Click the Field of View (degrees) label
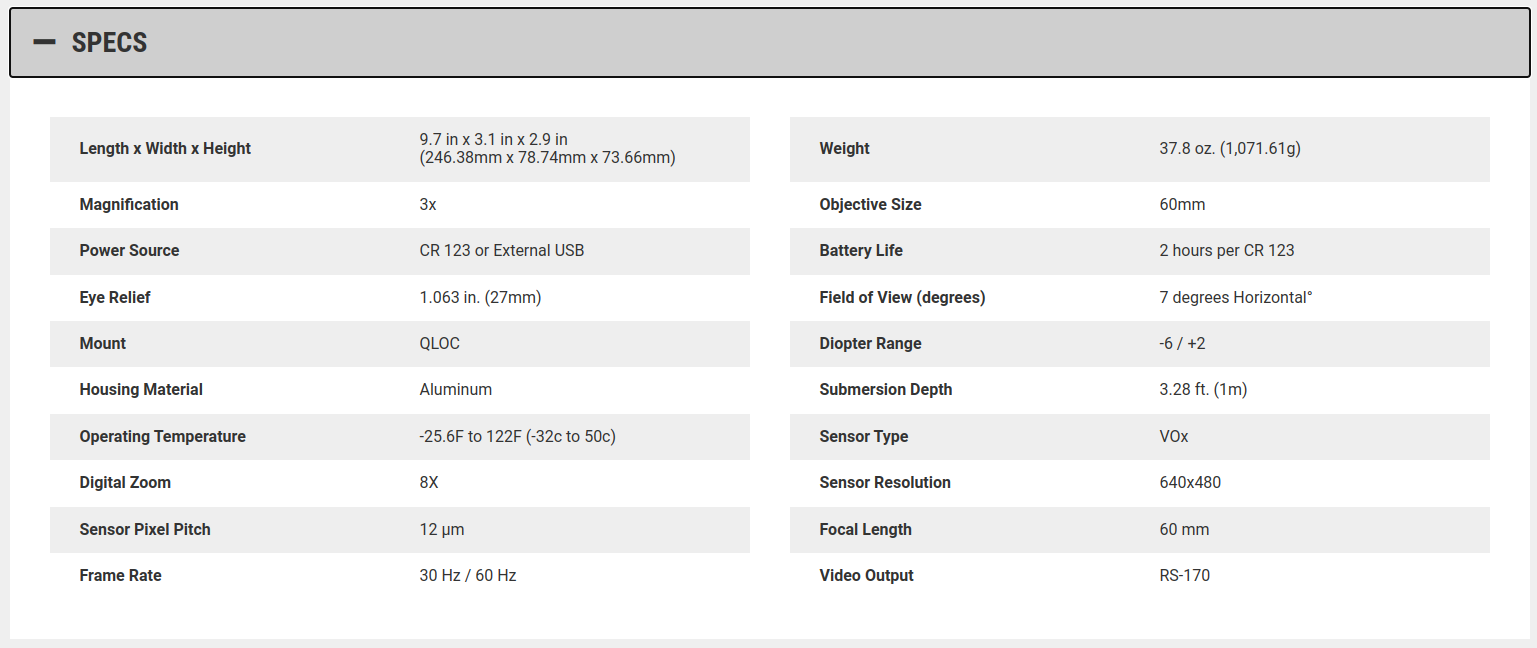Image resolution: width=1537 pixels, height=648 pixels. point(902,298)
